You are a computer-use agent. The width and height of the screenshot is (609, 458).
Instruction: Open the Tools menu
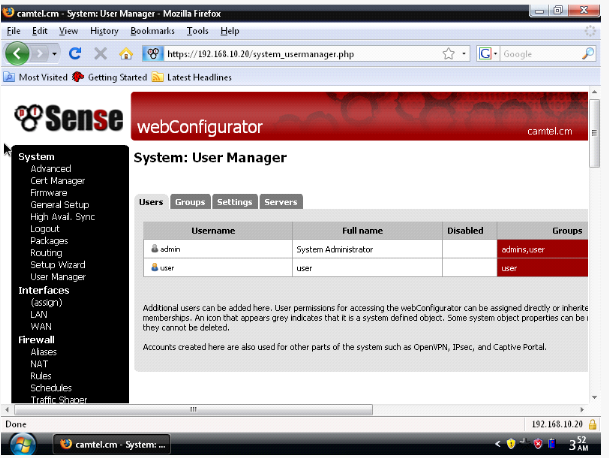[197, 31]
